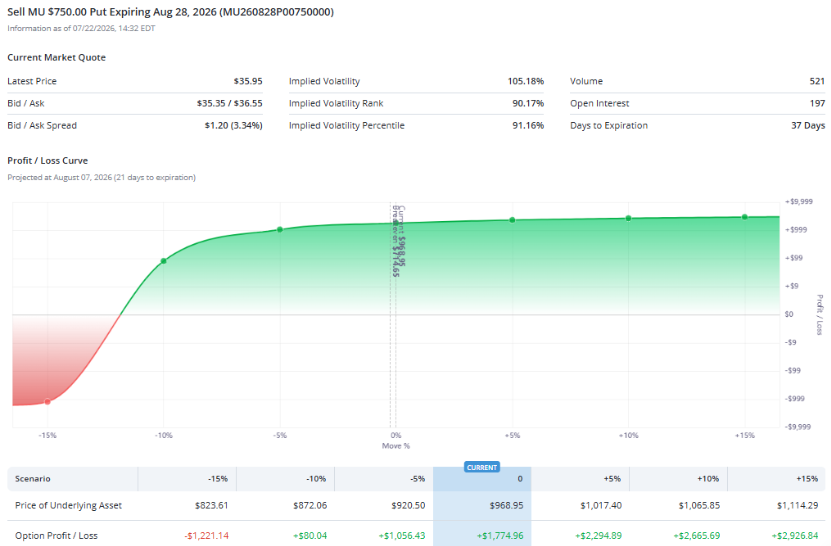Click the profit value +$2,294.89
Viewport: 831px width, 546px height.
click(x=598, y=535)
